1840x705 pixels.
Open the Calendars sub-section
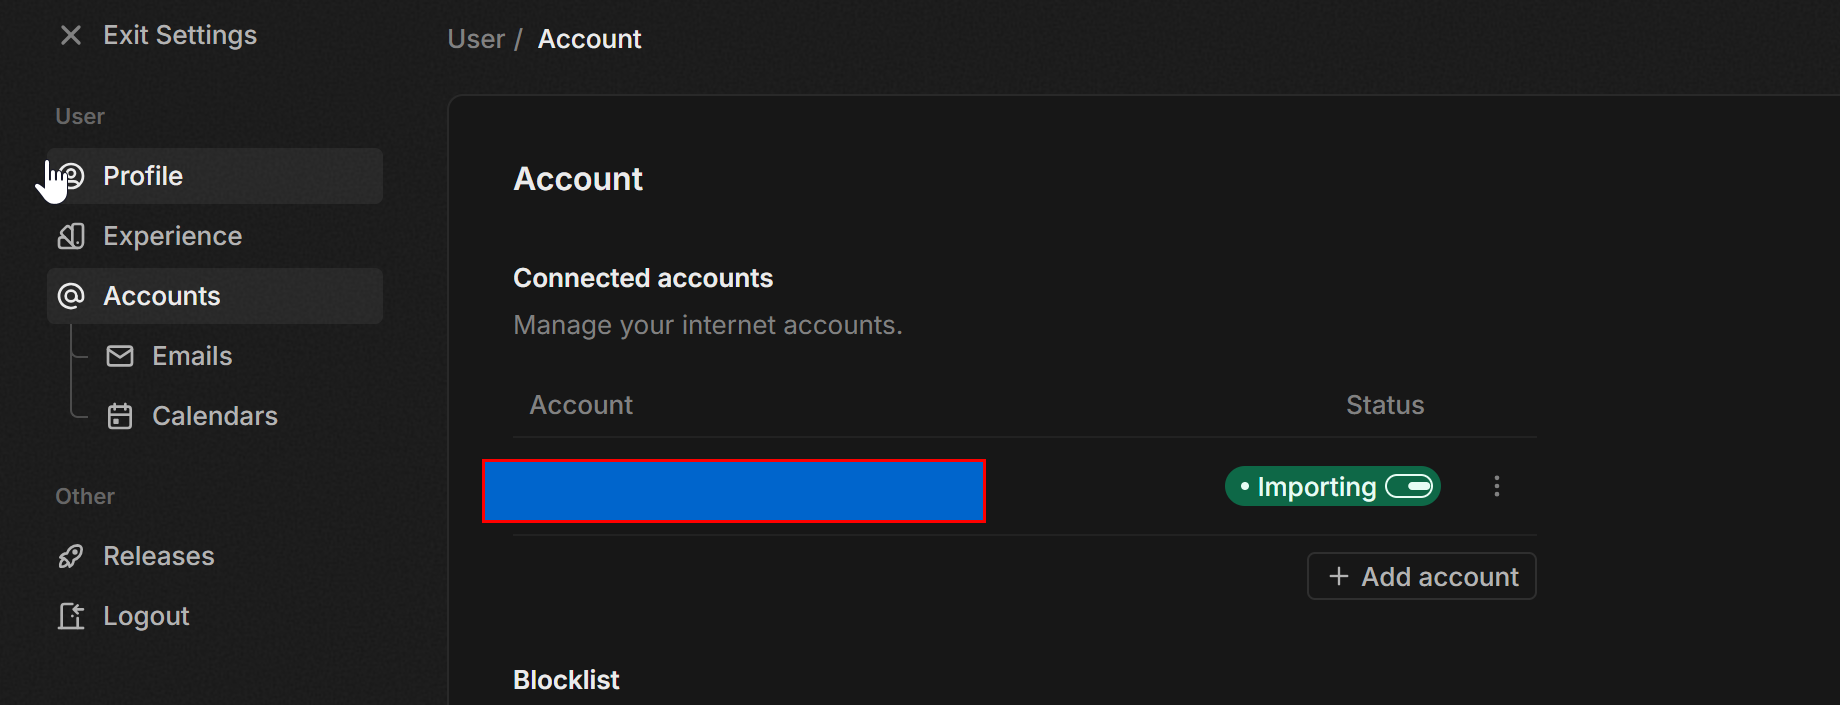point(215,416)
